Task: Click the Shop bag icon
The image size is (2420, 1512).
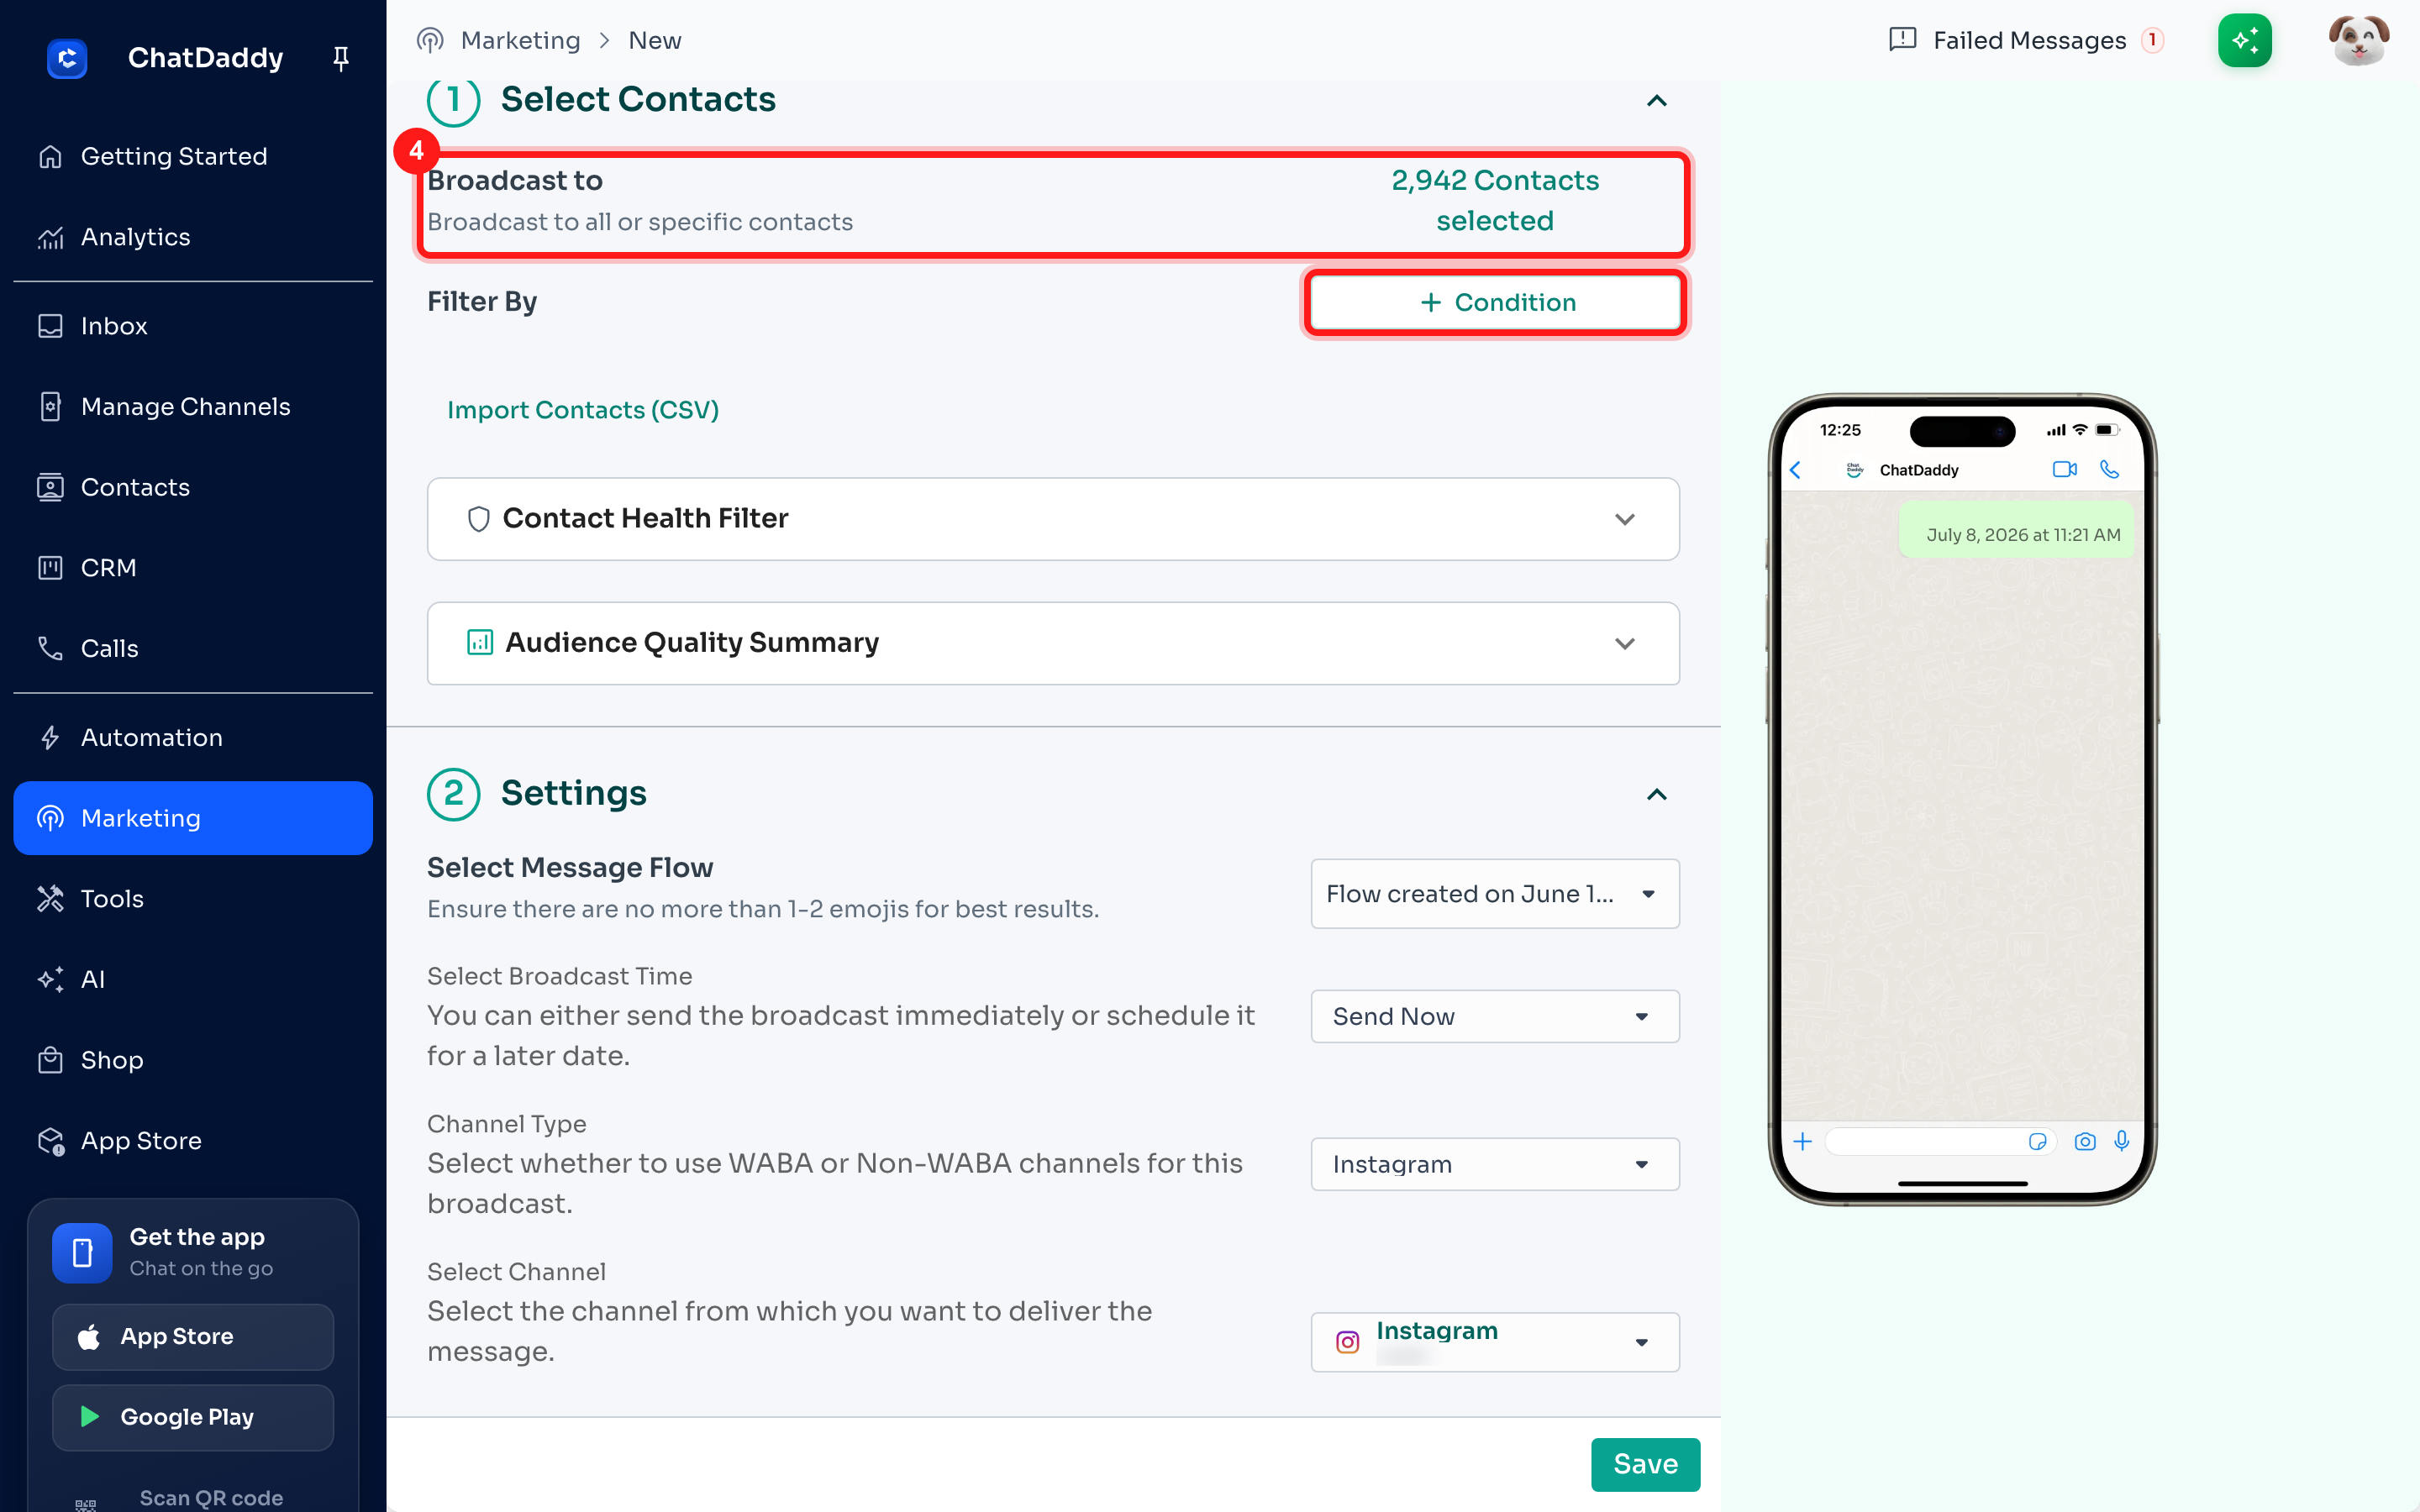Action: (x=50, y=1060)
